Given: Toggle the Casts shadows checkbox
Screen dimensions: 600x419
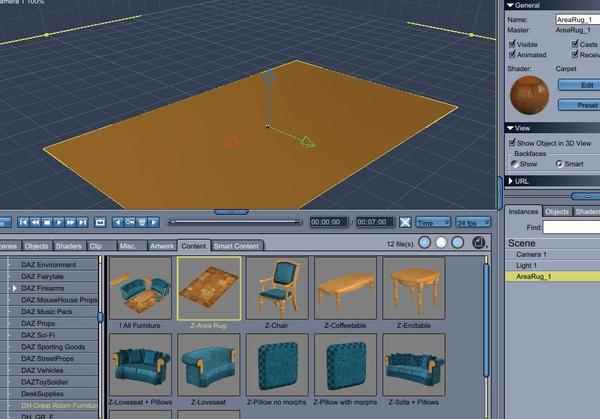Looking at the screenshot, I should tap(575, 44).
